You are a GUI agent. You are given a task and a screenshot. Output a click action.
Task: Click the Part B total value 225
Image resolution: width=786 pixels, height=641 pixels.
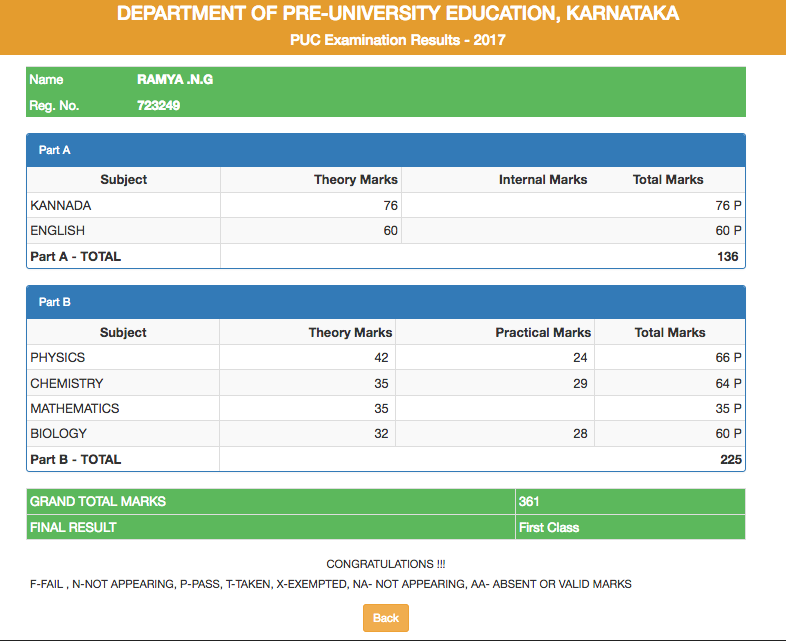click(x=731, y=460)
